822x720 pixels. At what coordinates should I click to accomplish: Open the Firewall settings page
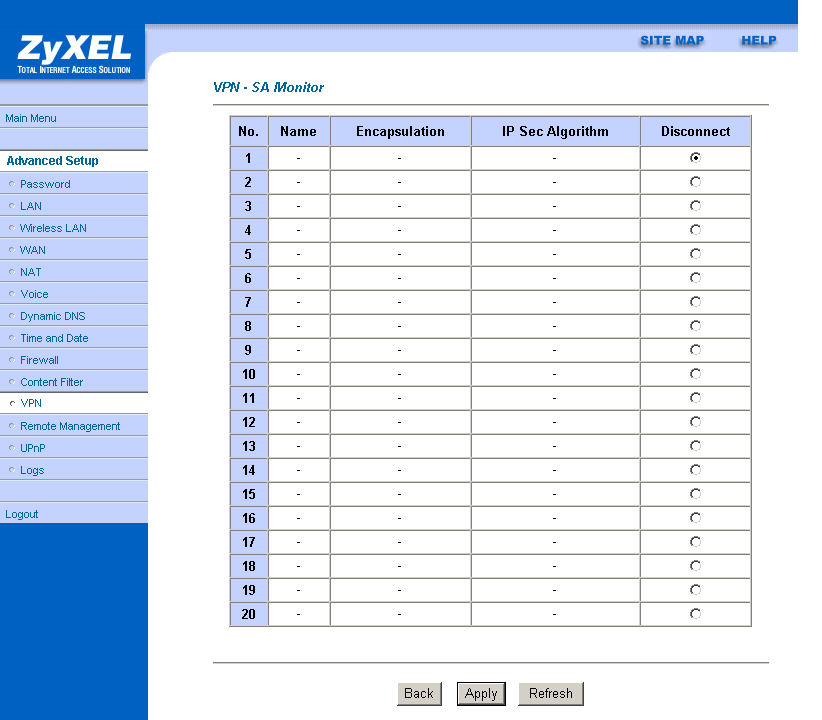39,360
